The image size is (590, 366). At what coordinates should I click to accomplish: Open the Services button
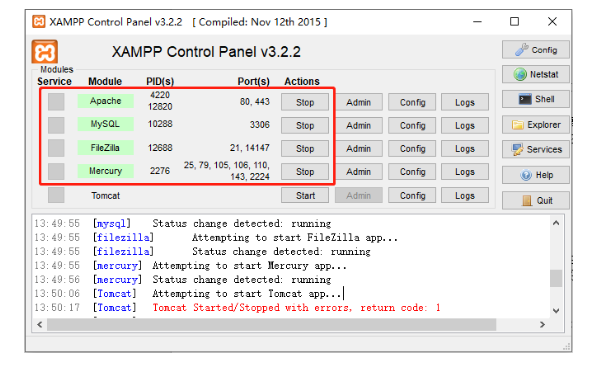click(x=535, y=150)
